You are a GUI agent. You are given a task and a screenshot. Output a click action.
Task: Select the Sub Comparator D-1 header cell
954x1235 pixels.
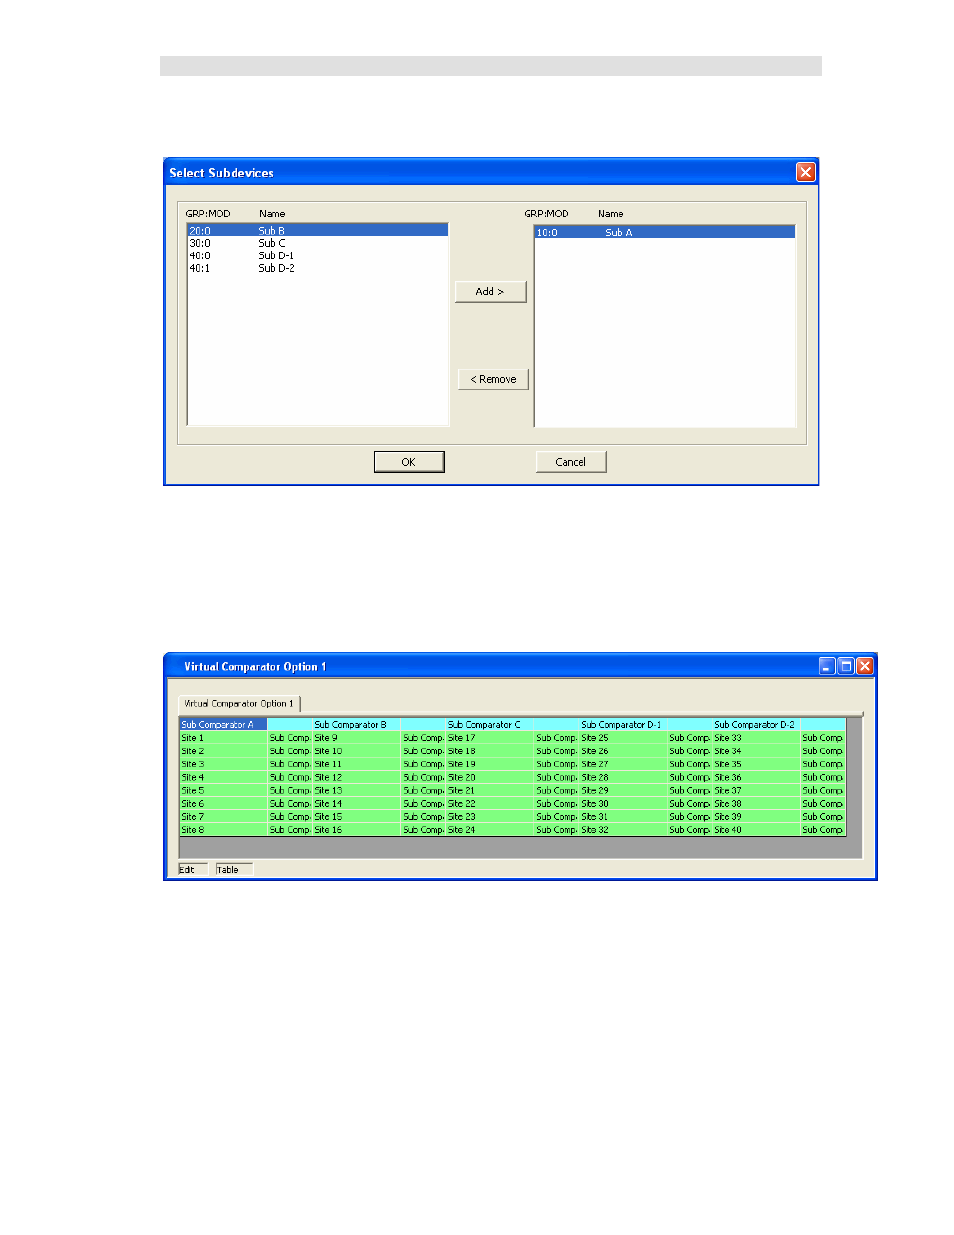tap(623, 724)
